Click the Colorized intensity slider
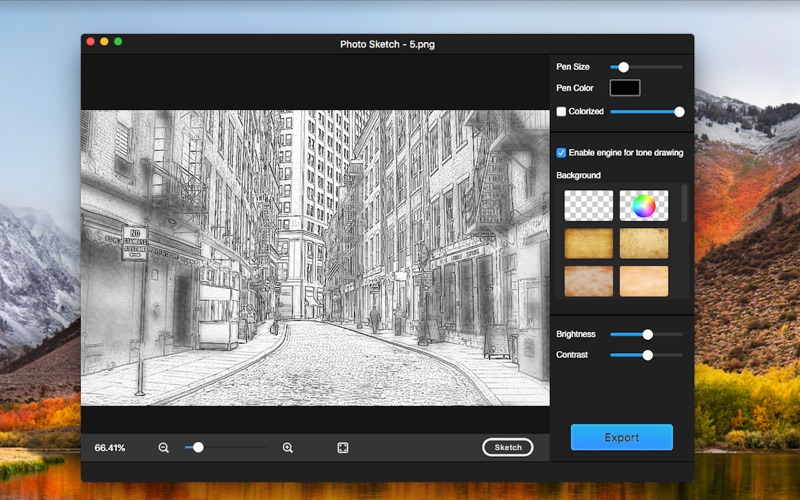 [679, 112]
